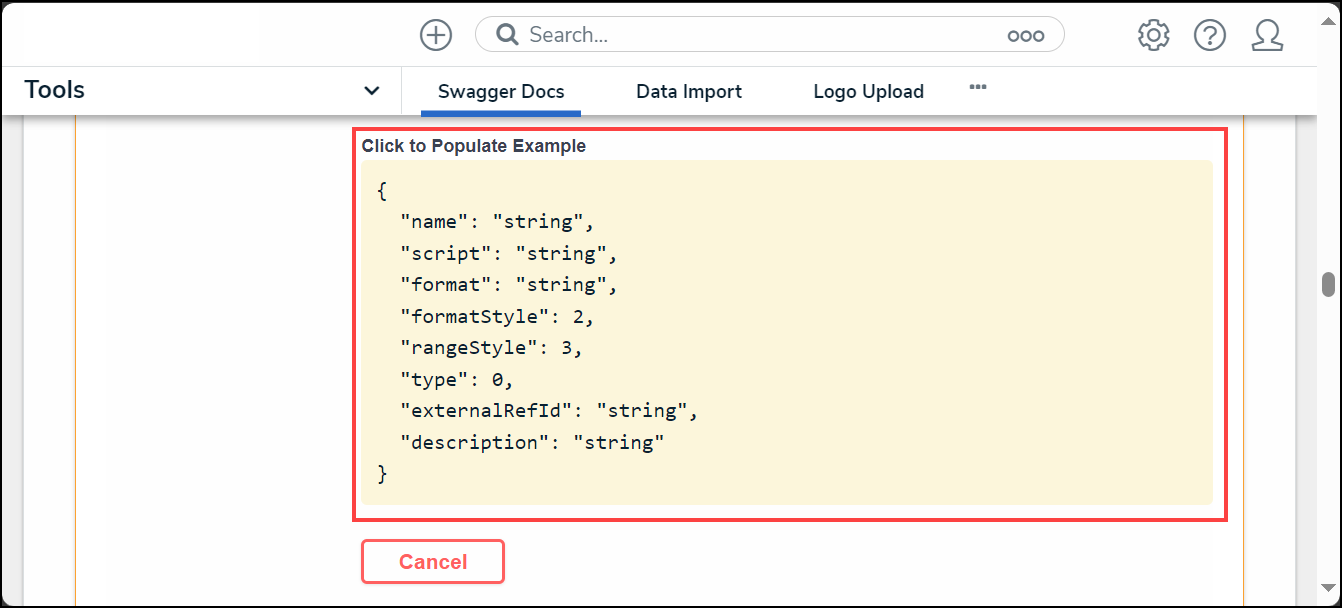Click the plus (add new) icon

click(x=436, y=35)
